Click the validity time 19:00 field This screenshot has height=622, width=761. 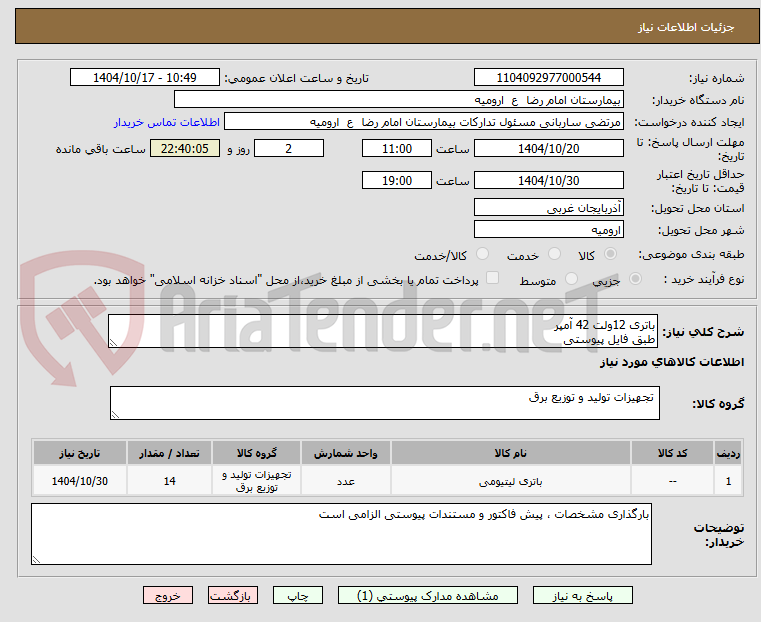pos(397,180)
